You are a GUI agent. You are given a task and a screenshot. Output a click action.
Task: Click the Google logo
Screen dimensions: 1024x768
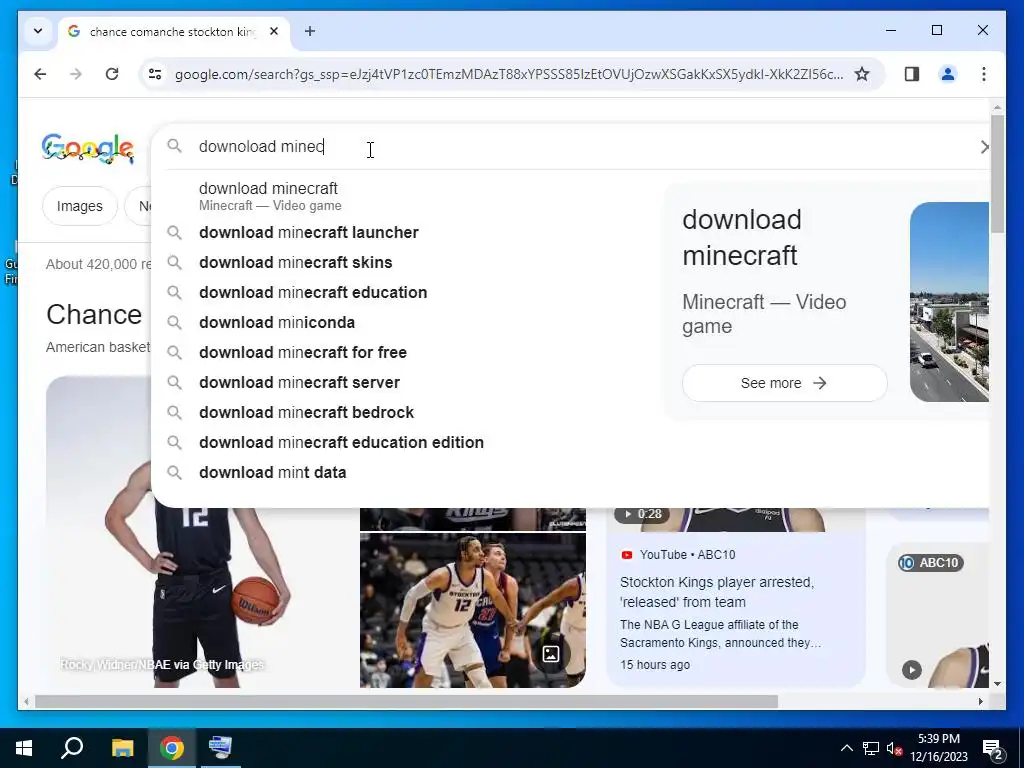[88, 148]
